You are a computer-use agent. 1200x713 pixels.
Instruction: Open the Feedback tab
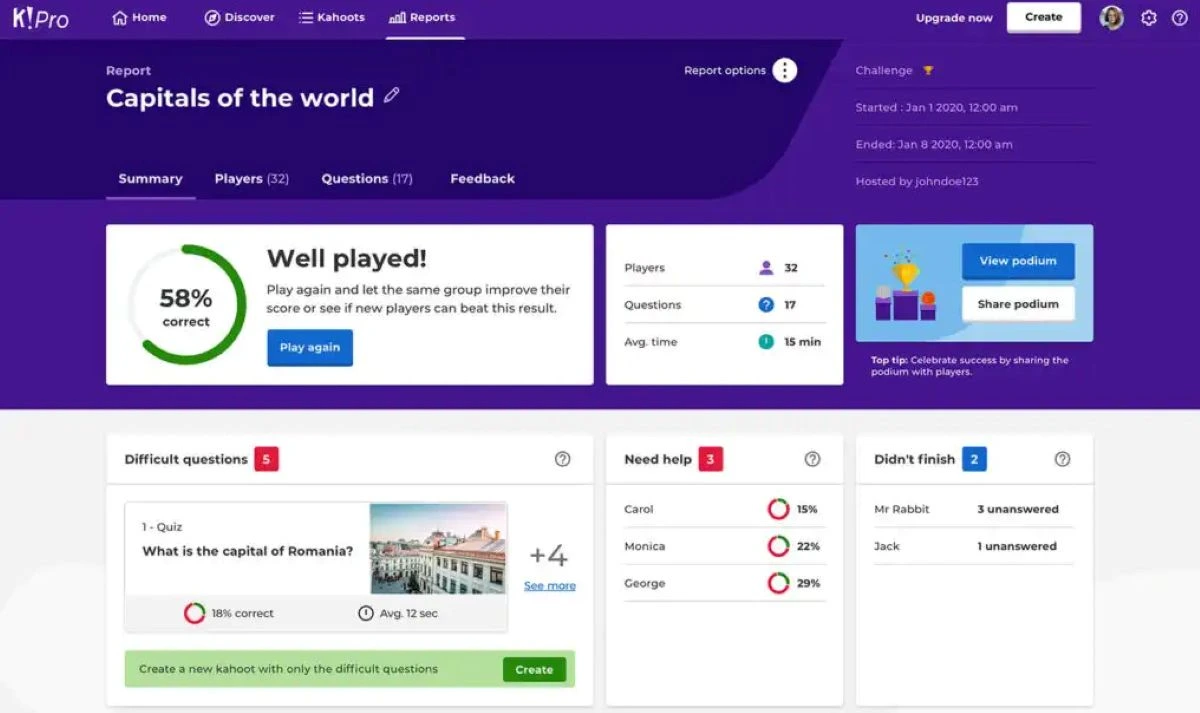482,179
